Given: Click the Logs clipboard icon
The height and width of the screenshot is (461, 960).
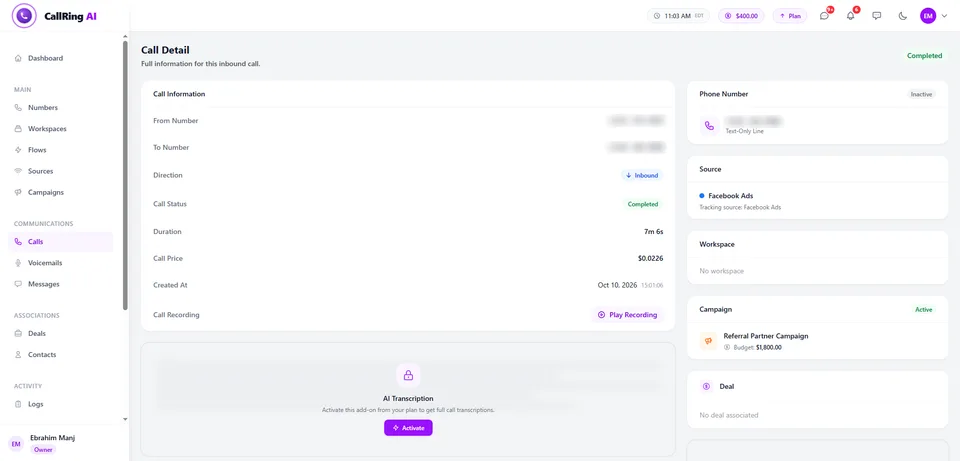Looking at the screenshot, I should (18, 404).
